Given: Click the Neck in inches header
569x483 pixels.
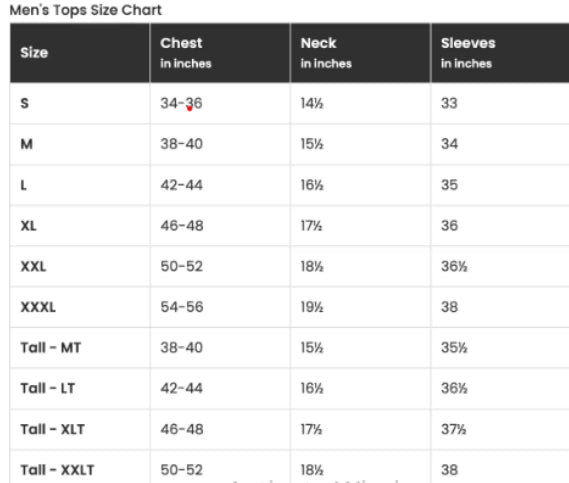Looking at the screenshot, I should [x=326, y=53].
